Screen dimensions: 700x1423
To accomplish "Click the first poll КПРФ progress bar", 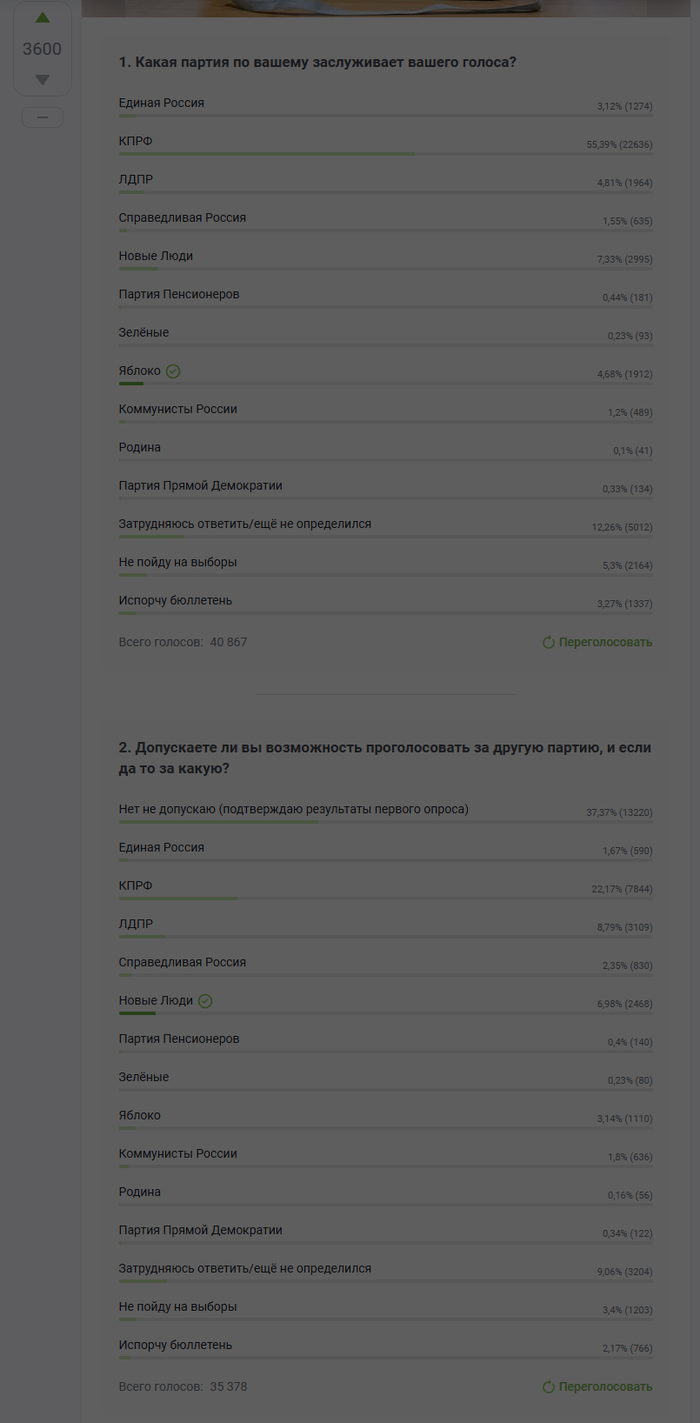I will pos(385,154).
